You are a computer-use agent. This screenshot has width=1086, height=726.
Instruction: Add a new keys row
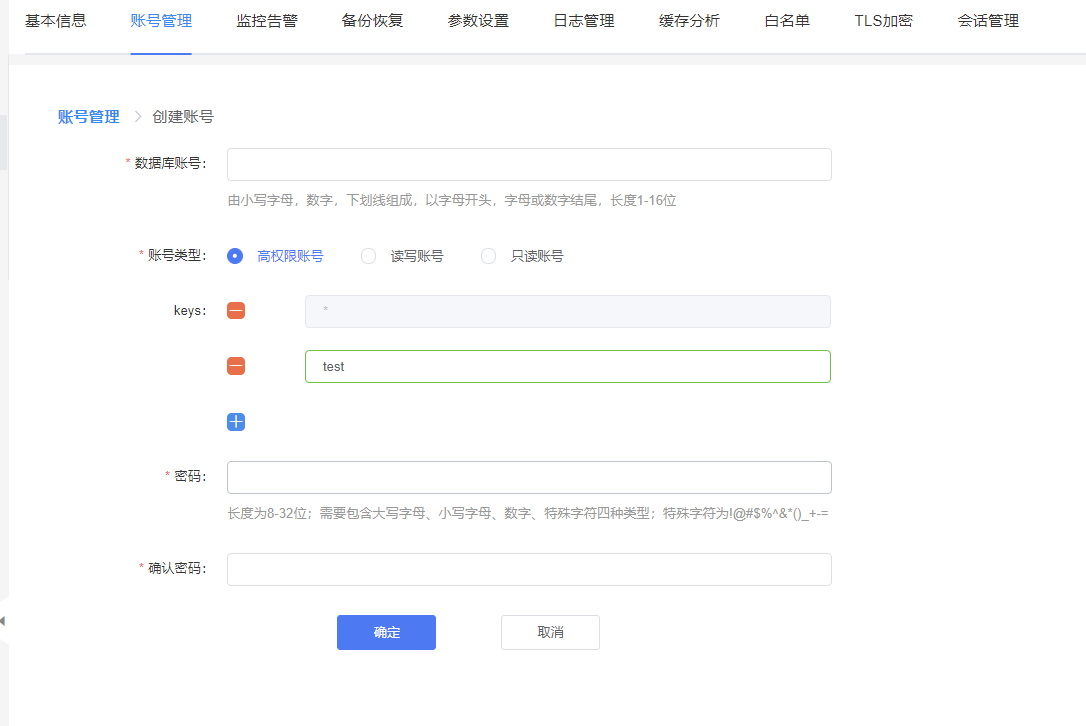click(236, 422)
